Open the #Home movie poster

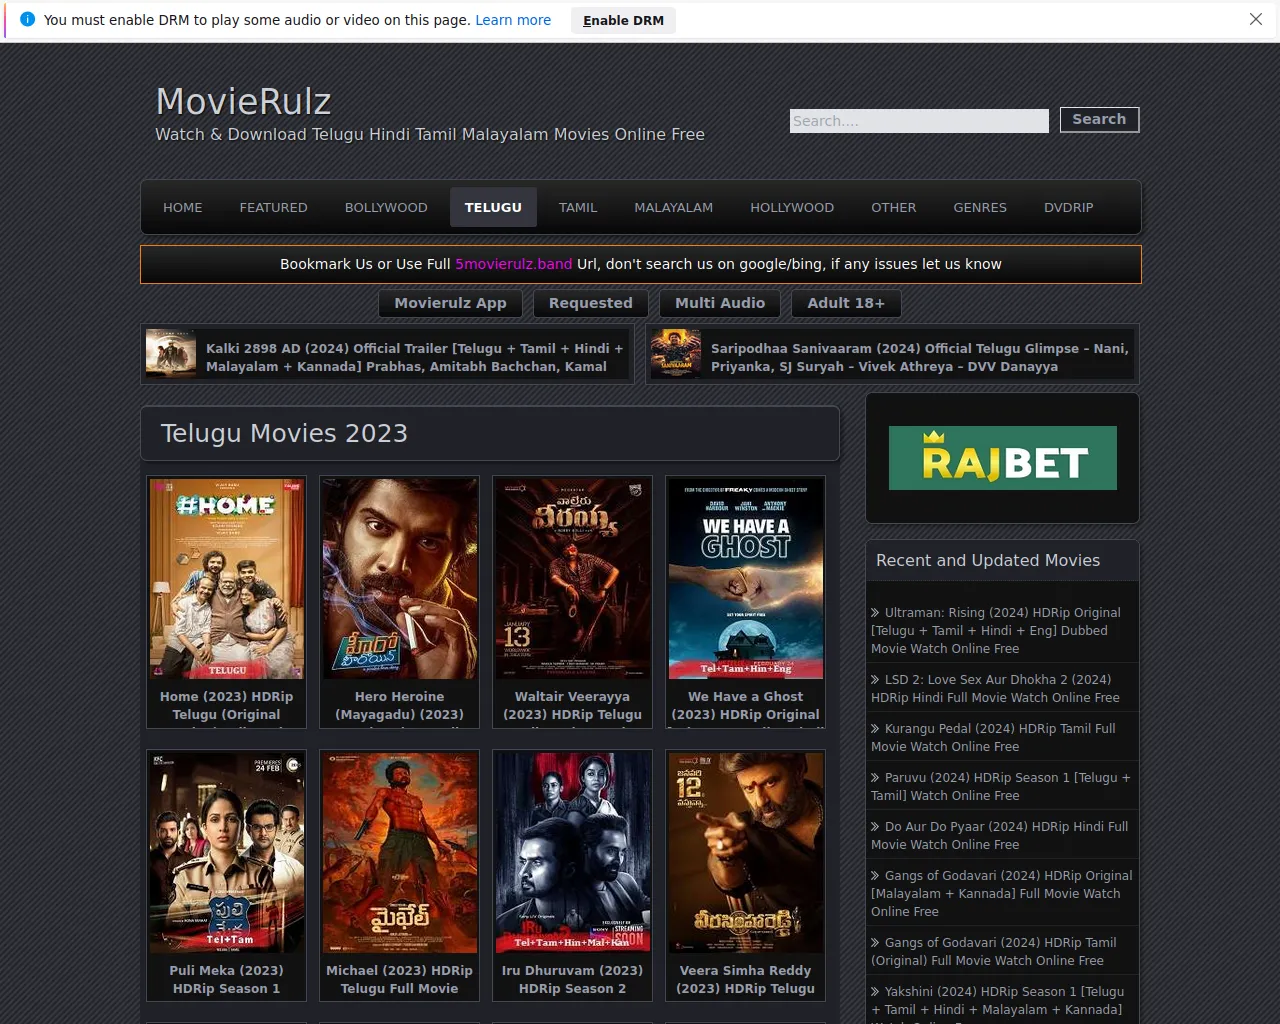click(x=227, y=579)
